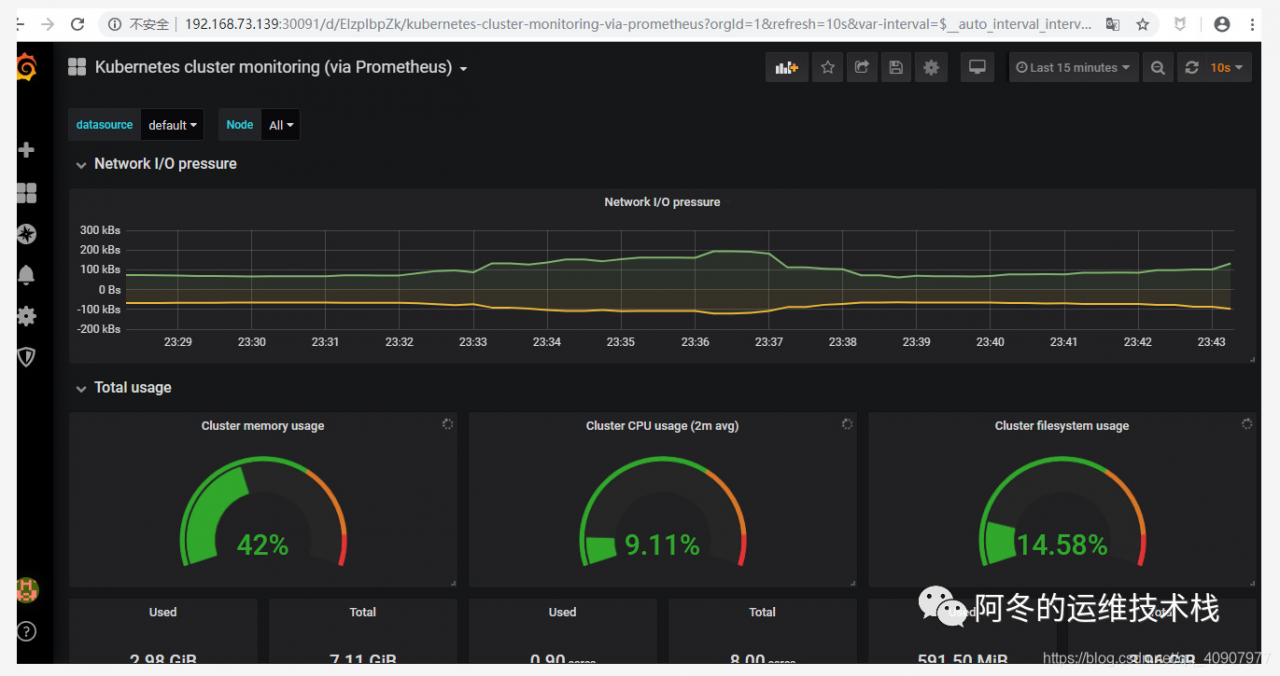1280x676 pixels.
Task: Refresh the dashboard now
Action: coord(1191,67)
